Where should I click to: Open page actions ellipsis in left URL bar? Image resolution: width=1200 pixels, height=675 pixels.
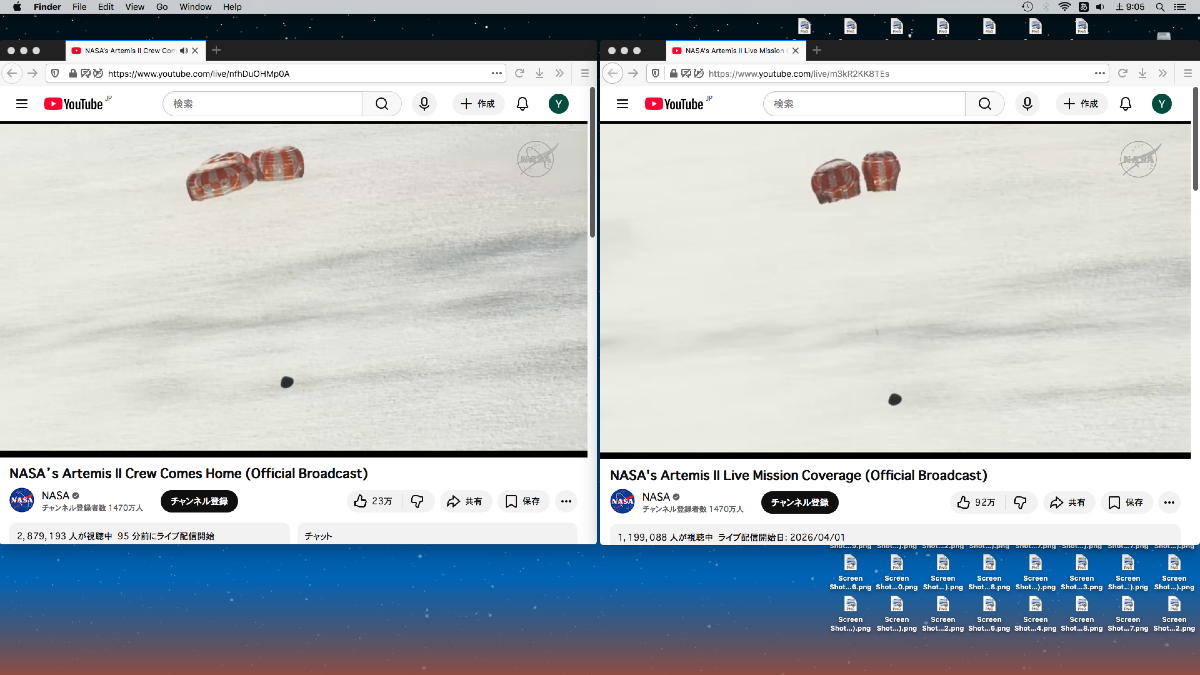[x=497, y=73]
